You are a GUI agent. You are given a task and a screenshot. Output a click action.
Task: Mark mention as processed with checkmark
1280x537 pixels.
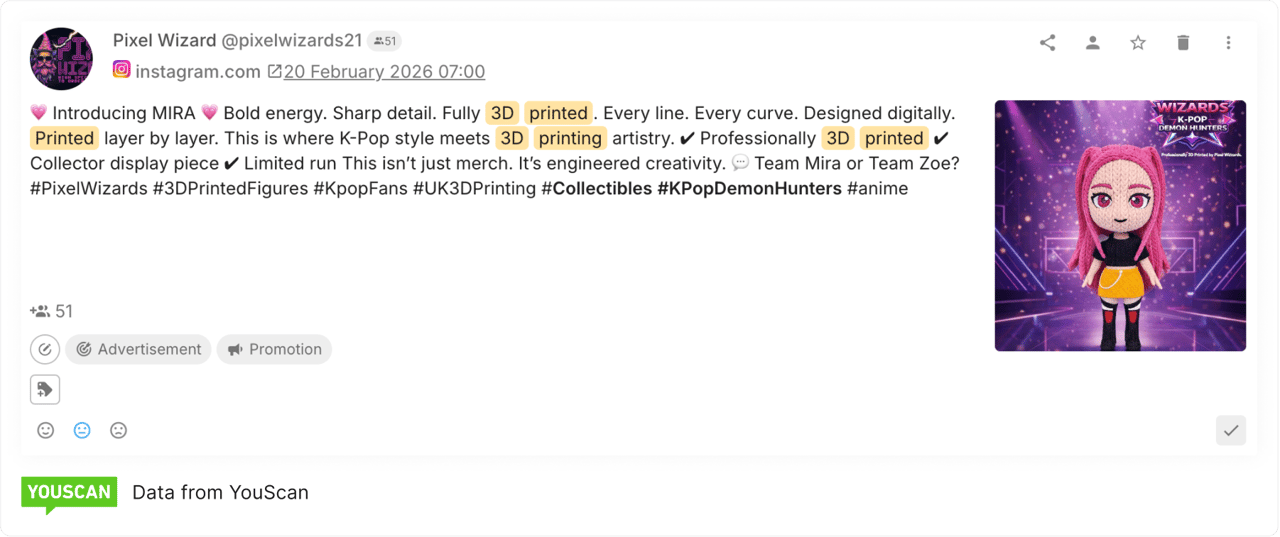click(x=1231, y=430)
